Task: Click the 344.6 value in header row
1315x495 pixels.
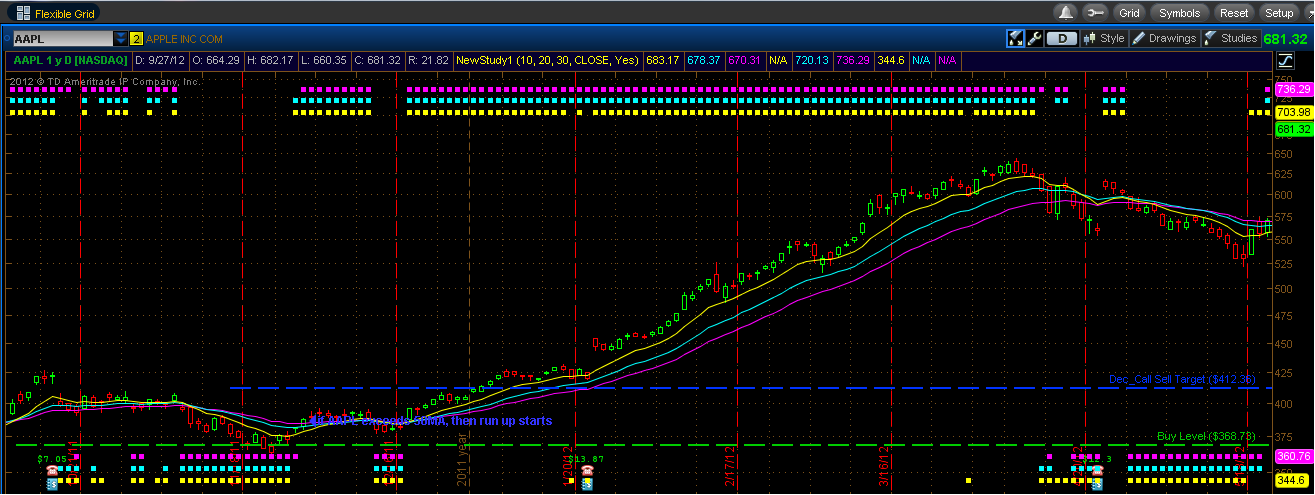Action: pos(891,60)
